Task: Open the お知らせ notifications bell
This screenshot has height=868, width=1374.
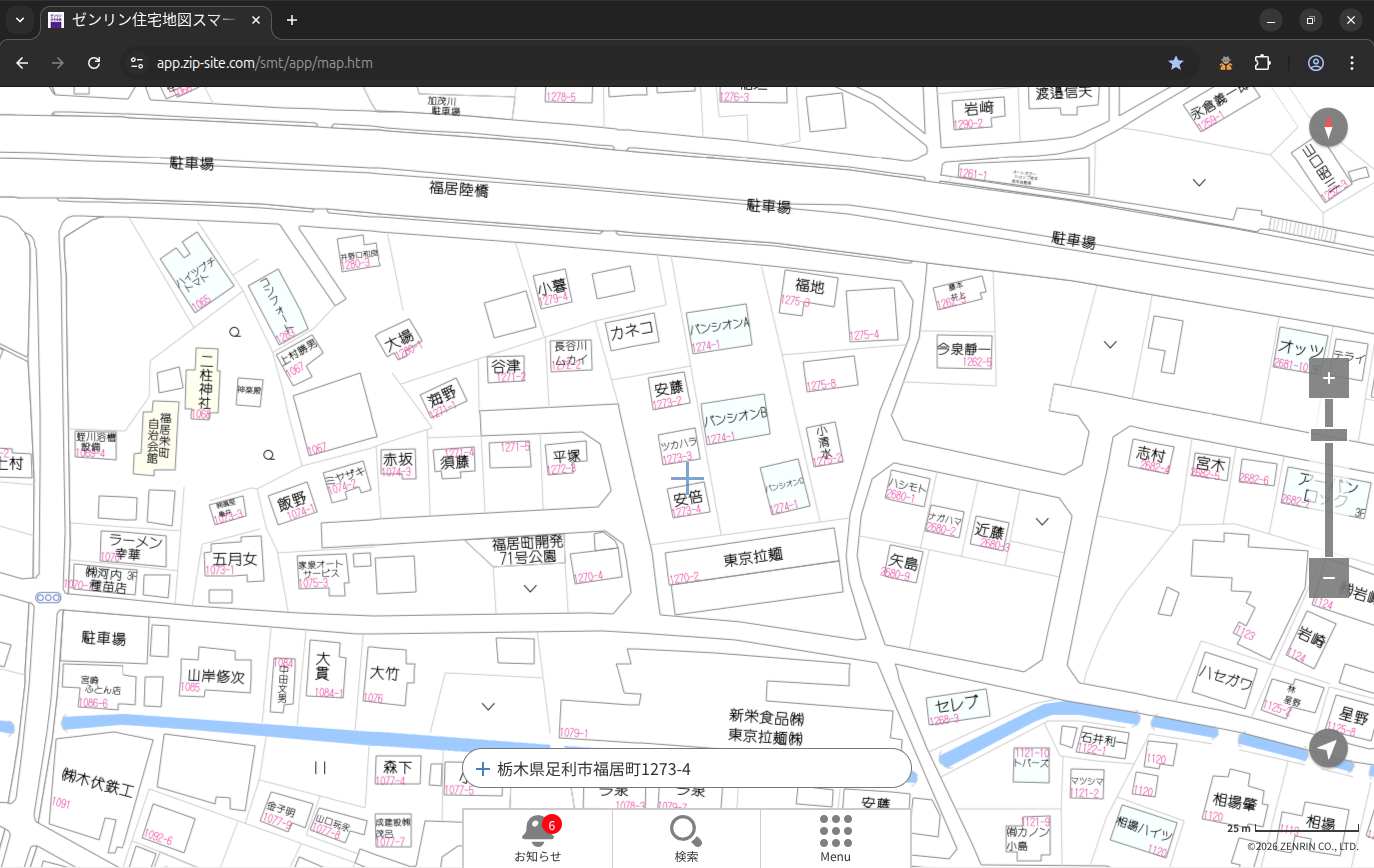Action: click(x=537, y=838)
